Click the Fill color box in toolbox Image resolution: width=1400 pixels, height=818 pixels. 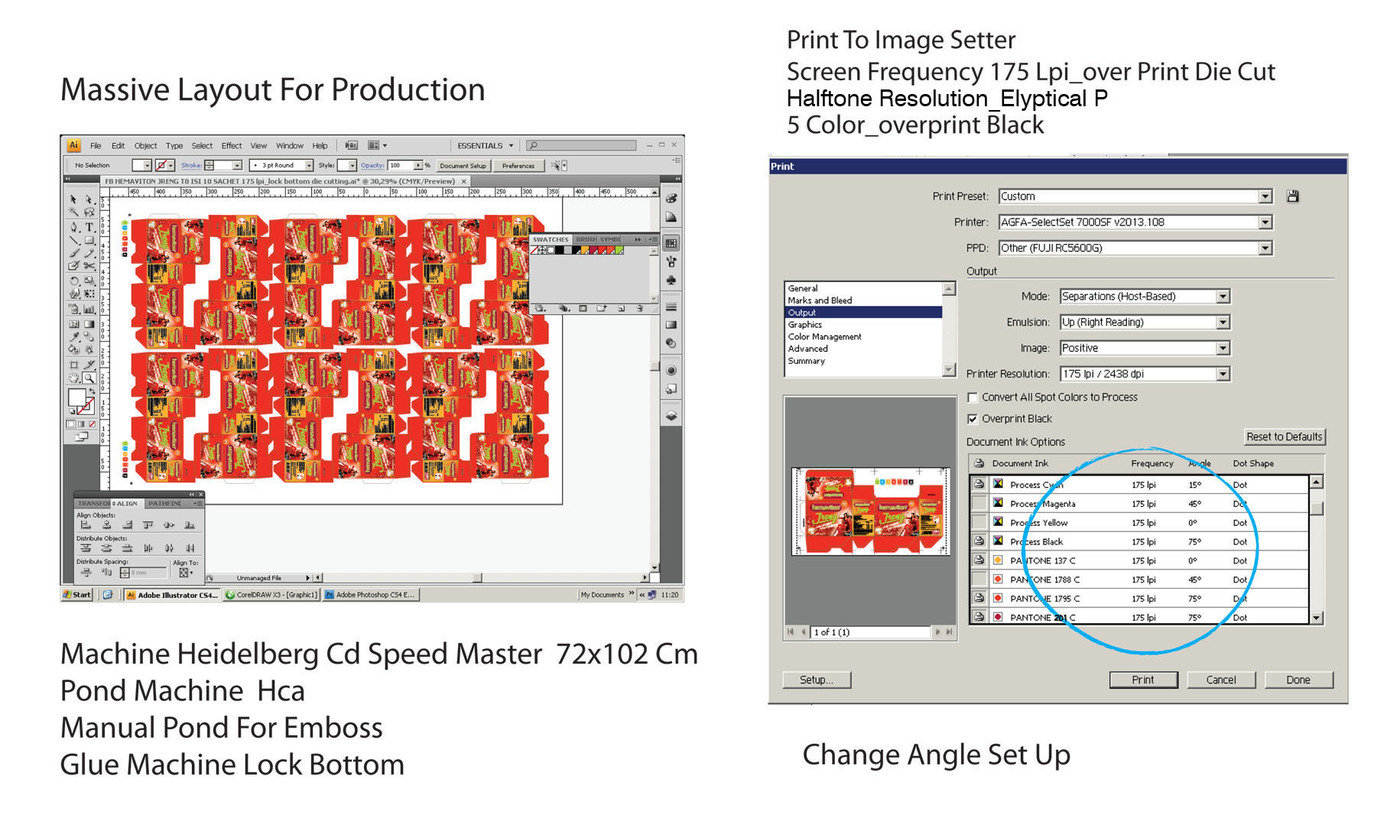click(77, 397)
